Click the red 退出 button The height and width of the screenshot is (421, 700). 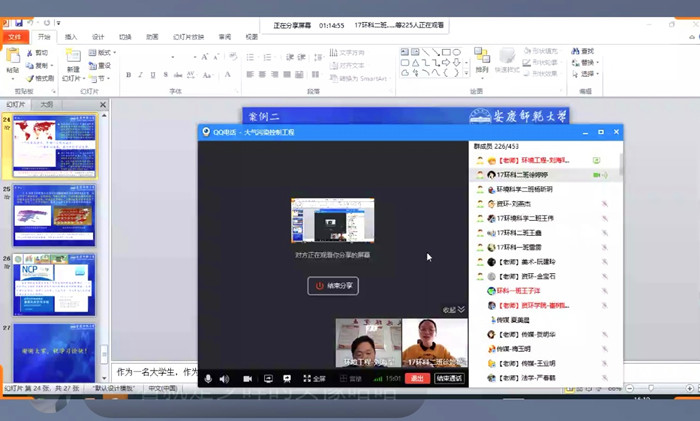pyautogui.click(x=418, y=379)
